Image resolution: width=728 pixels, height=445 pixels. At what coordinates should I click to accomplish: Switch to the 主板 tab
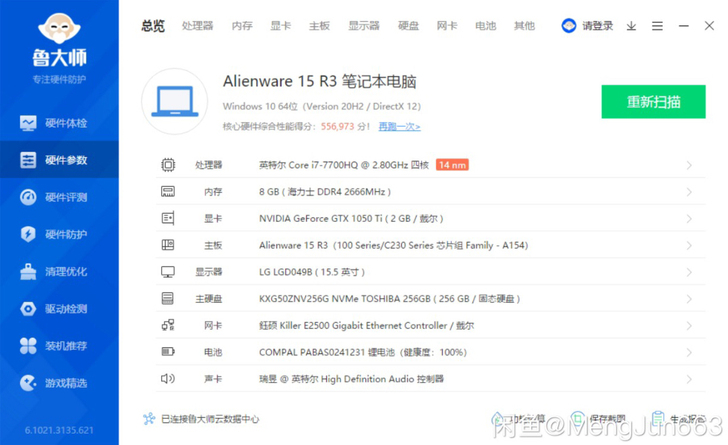(319, 26)
